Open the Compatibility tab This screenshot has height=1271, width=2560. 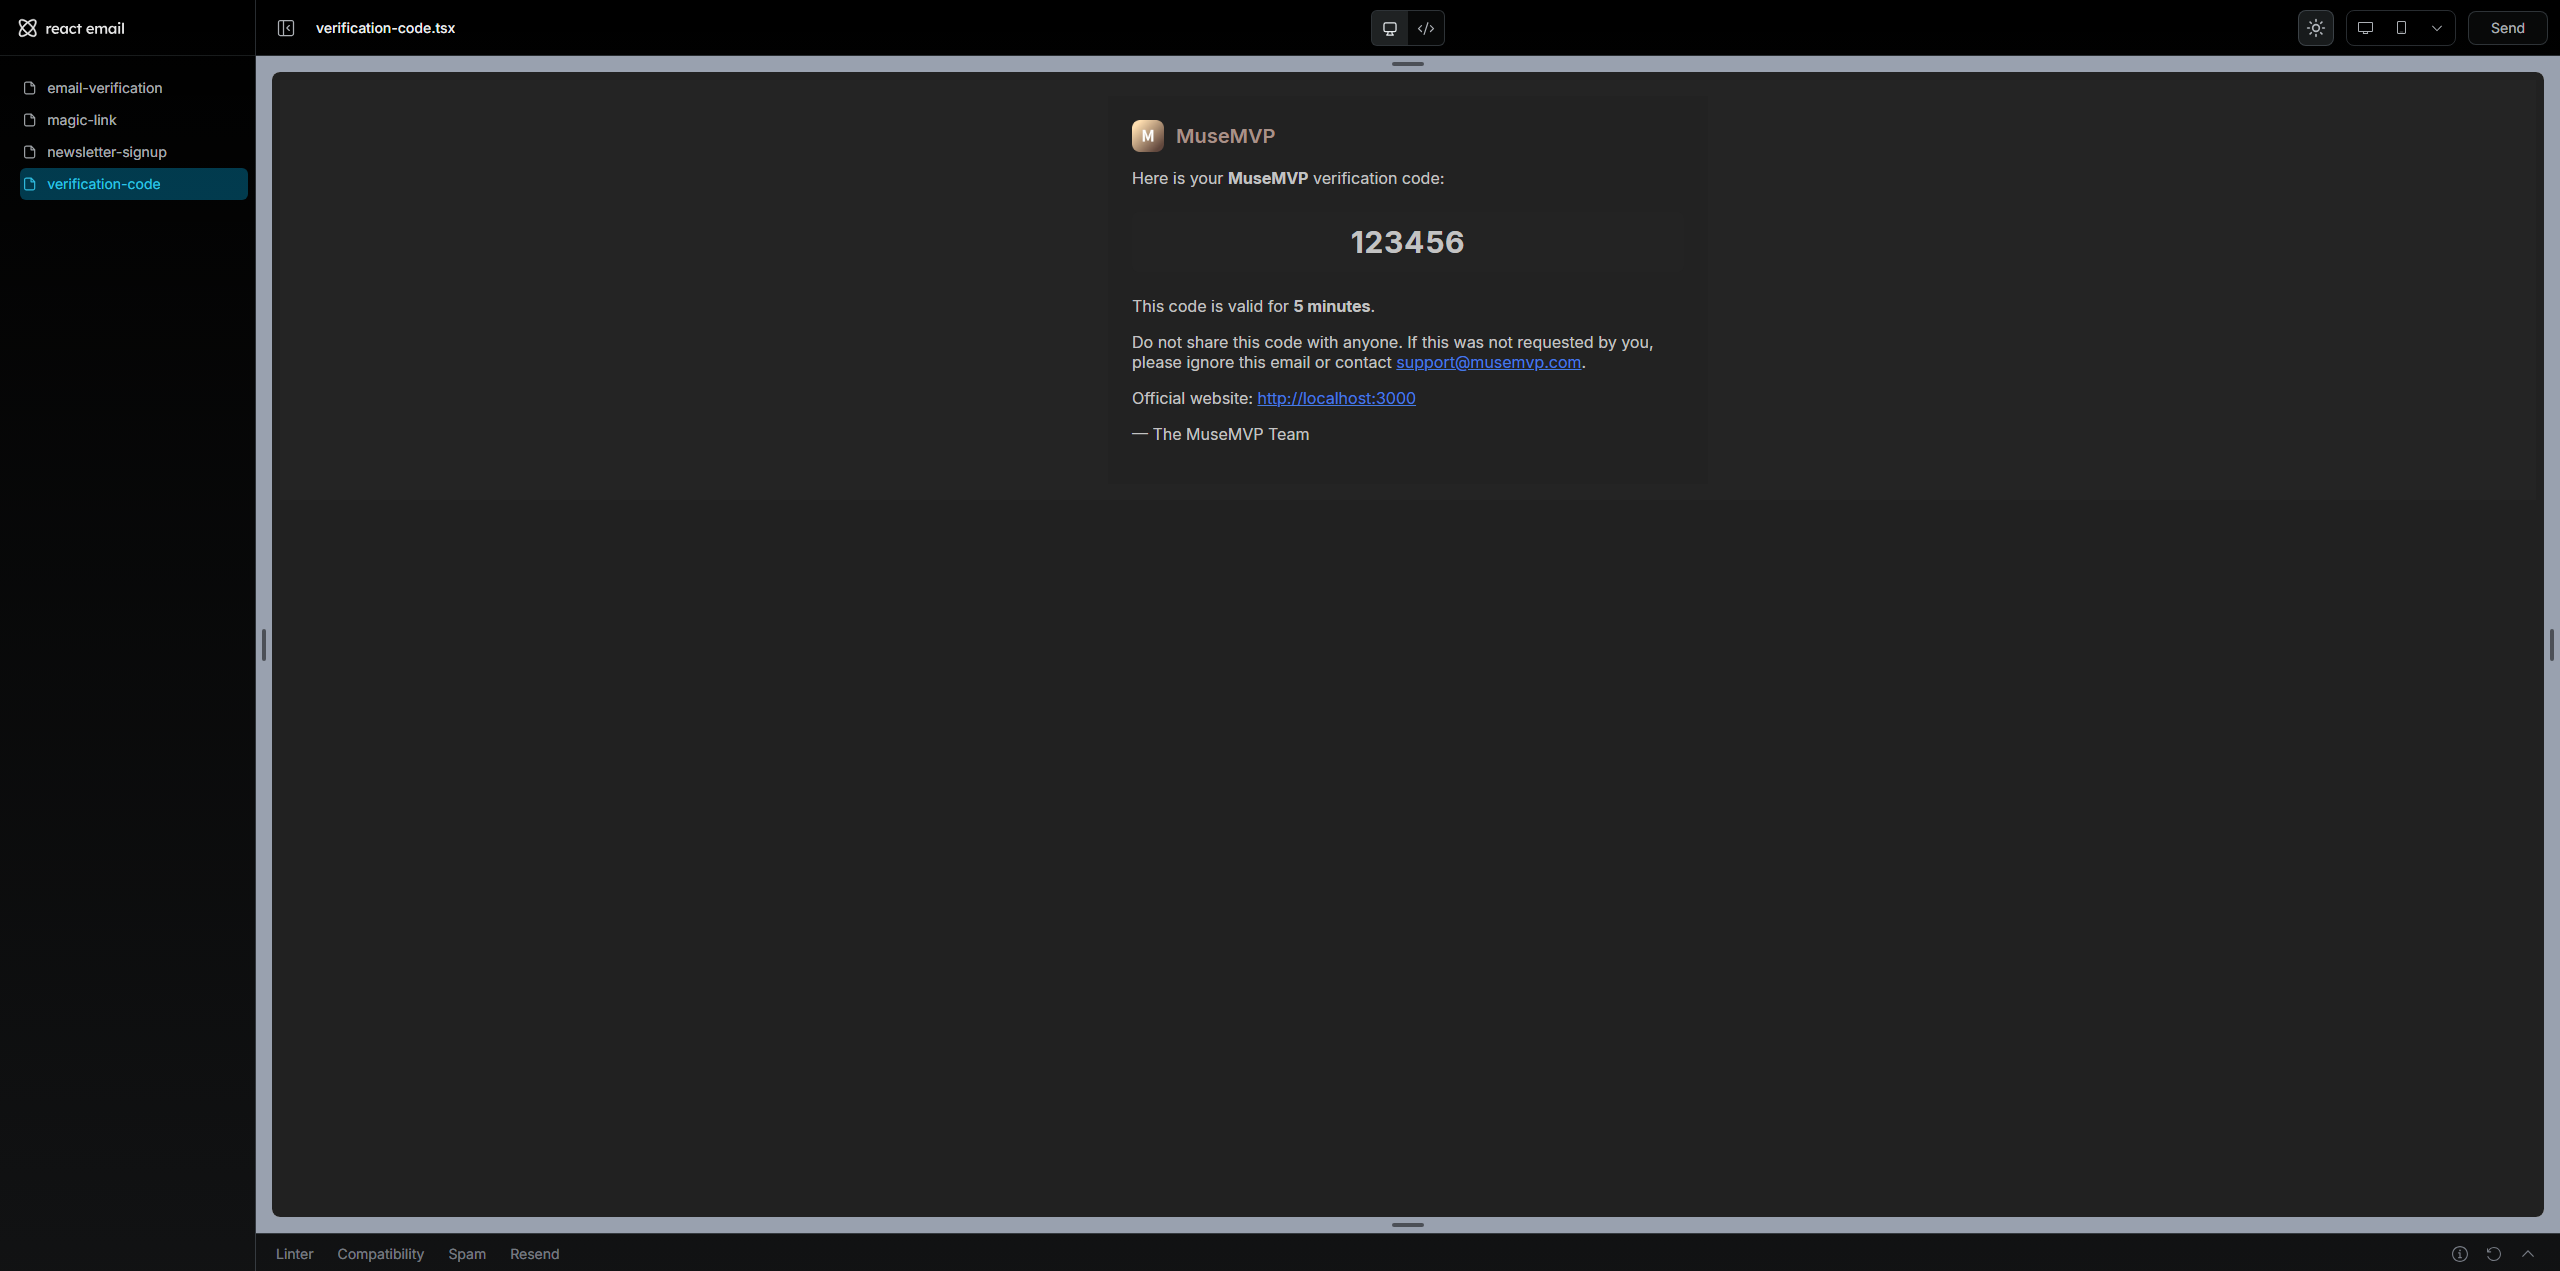point(380,1254)
